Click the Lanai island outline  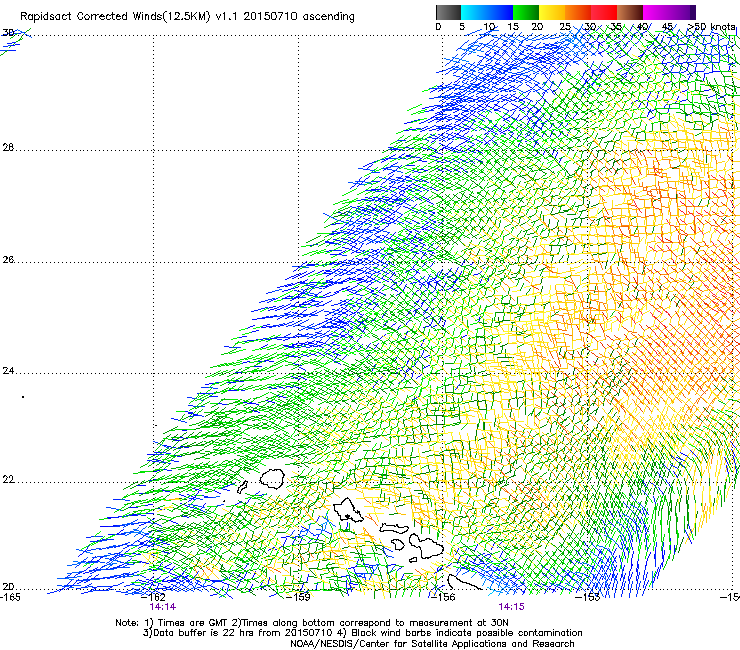399,545
